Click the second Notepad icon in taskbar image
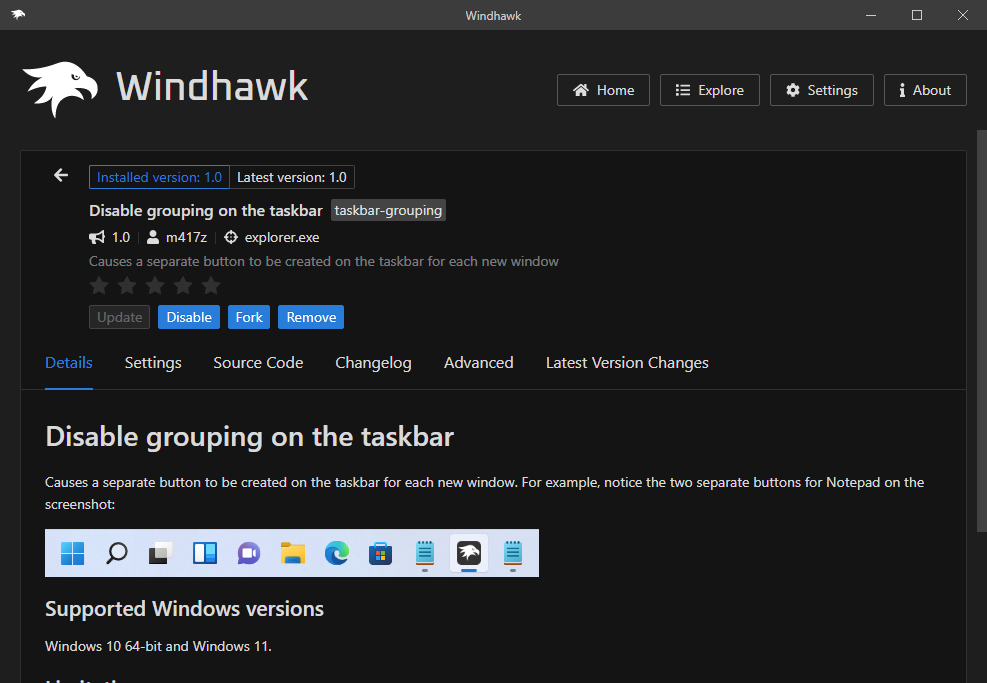Screen dimensions: 987x683 [513, 553]
